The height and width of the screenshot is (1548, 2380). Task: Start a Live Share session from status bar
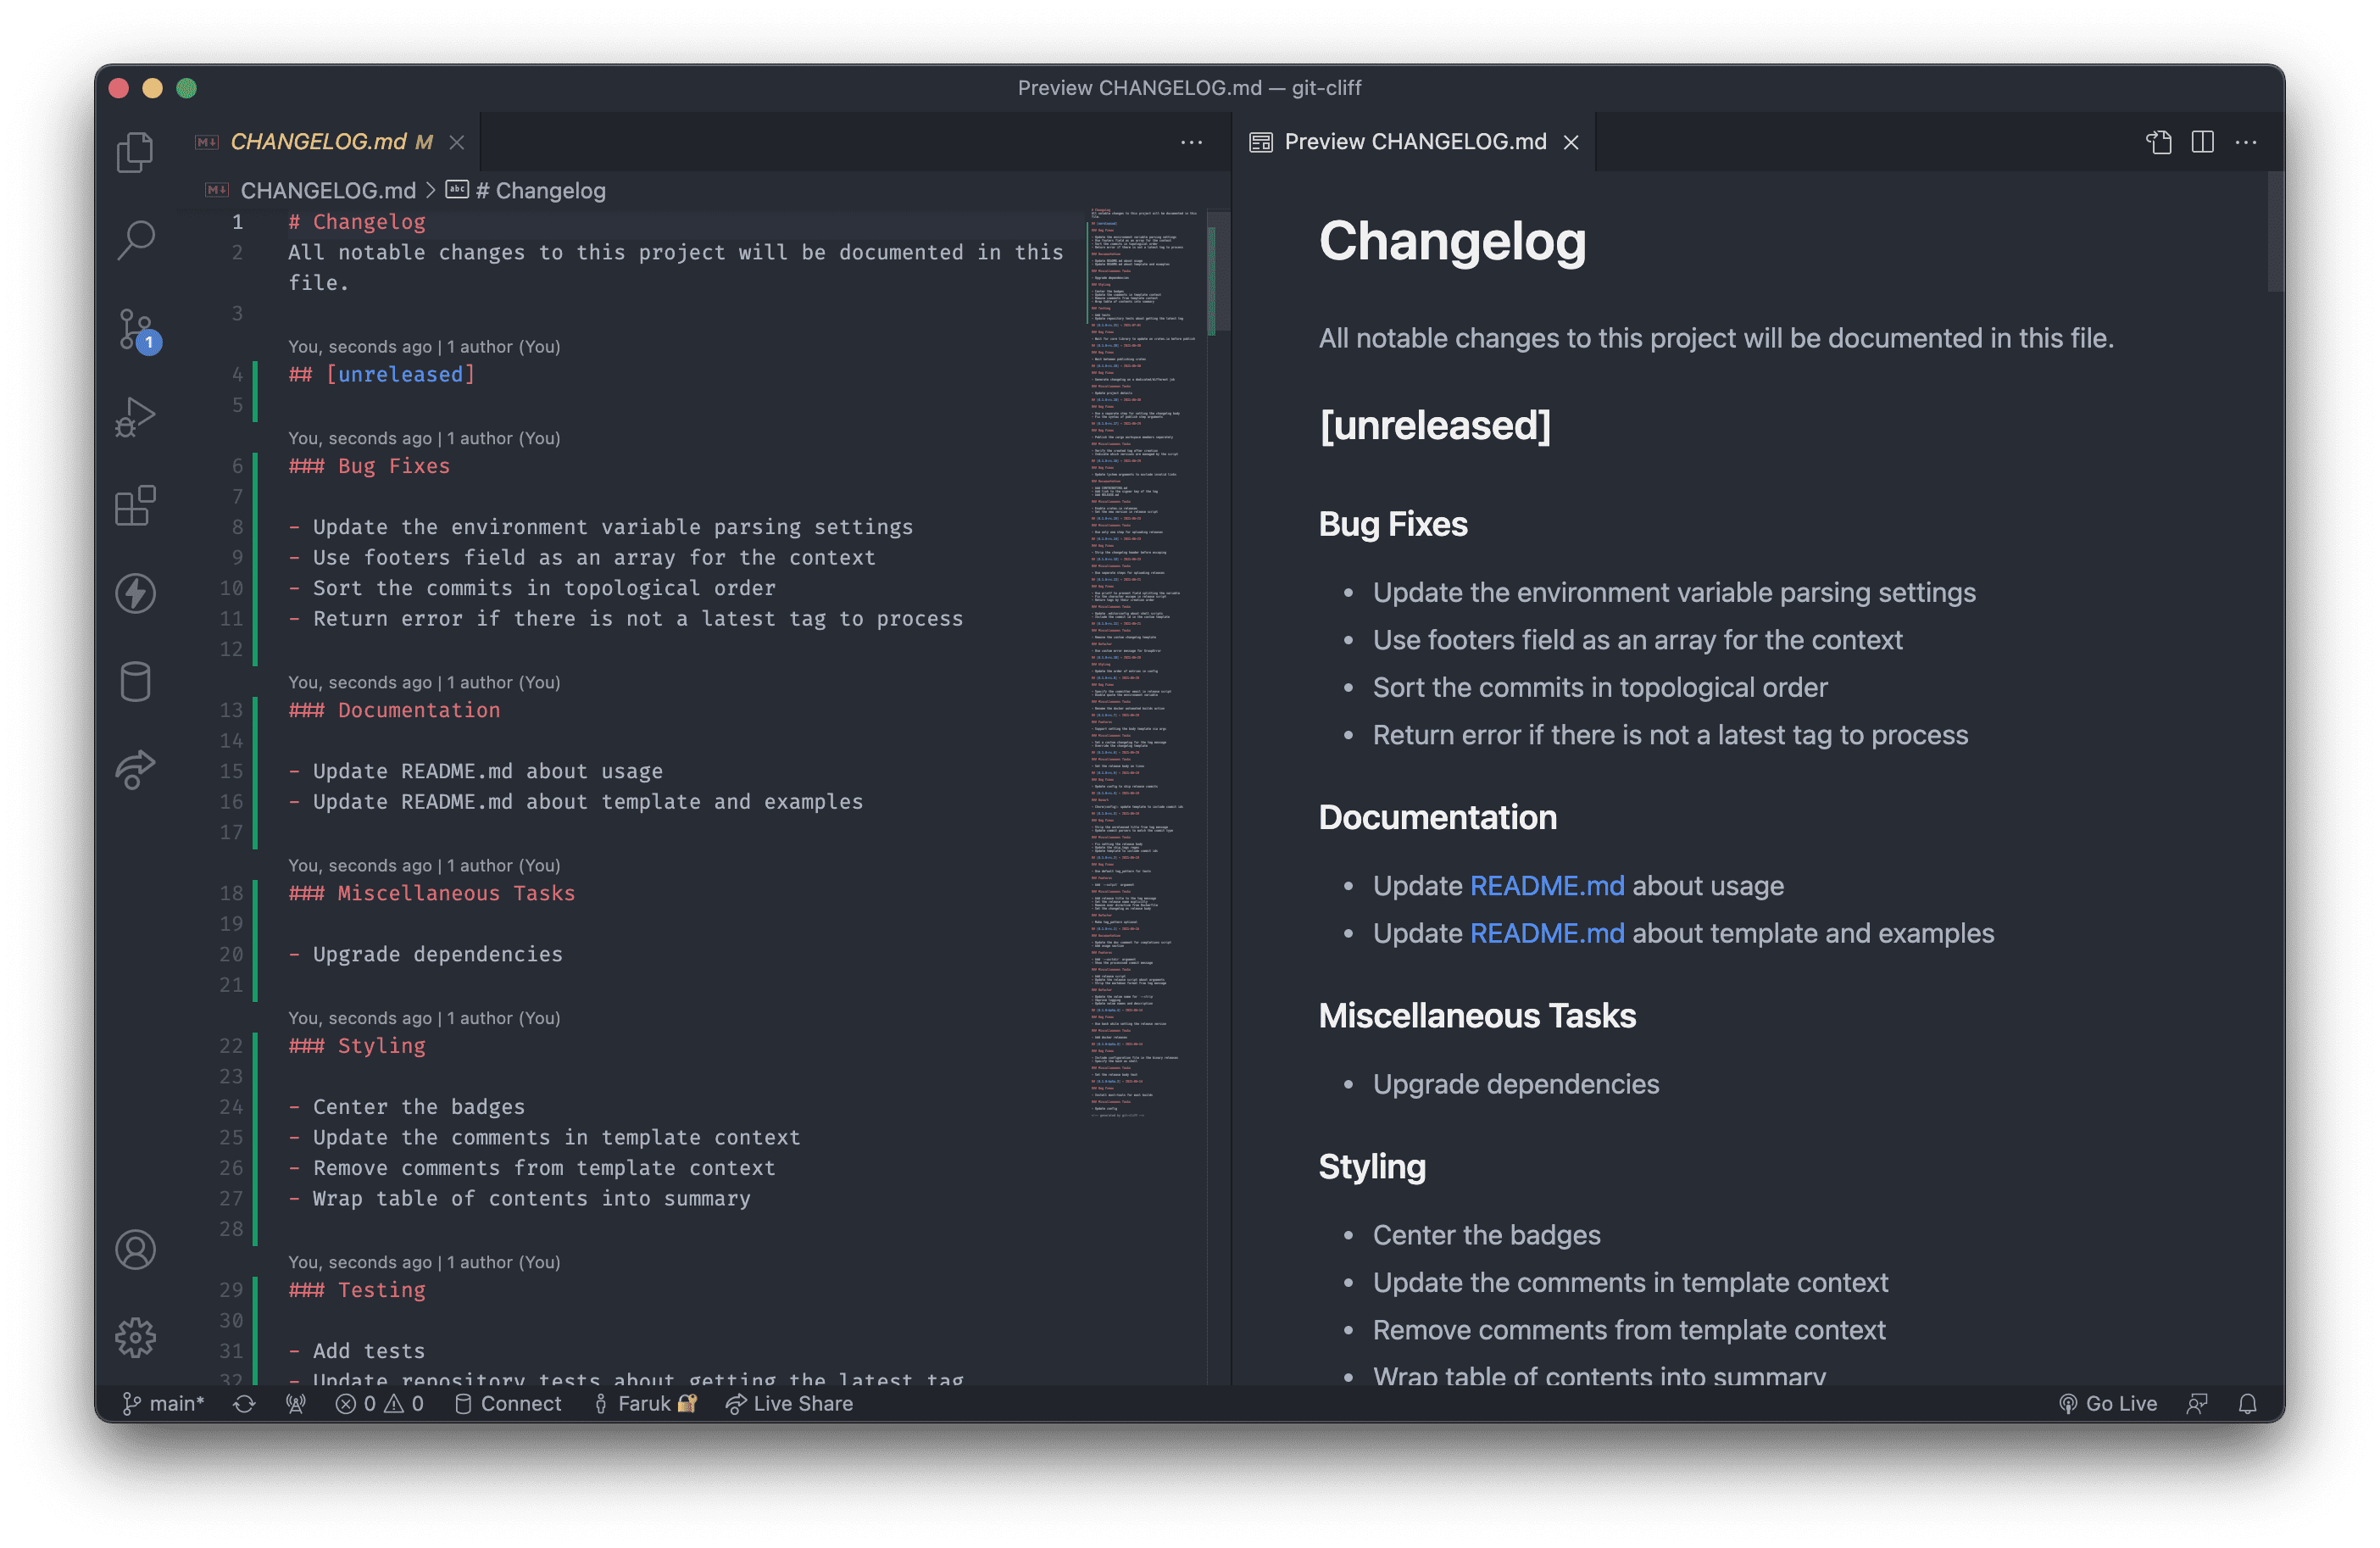pos(790,1403)
